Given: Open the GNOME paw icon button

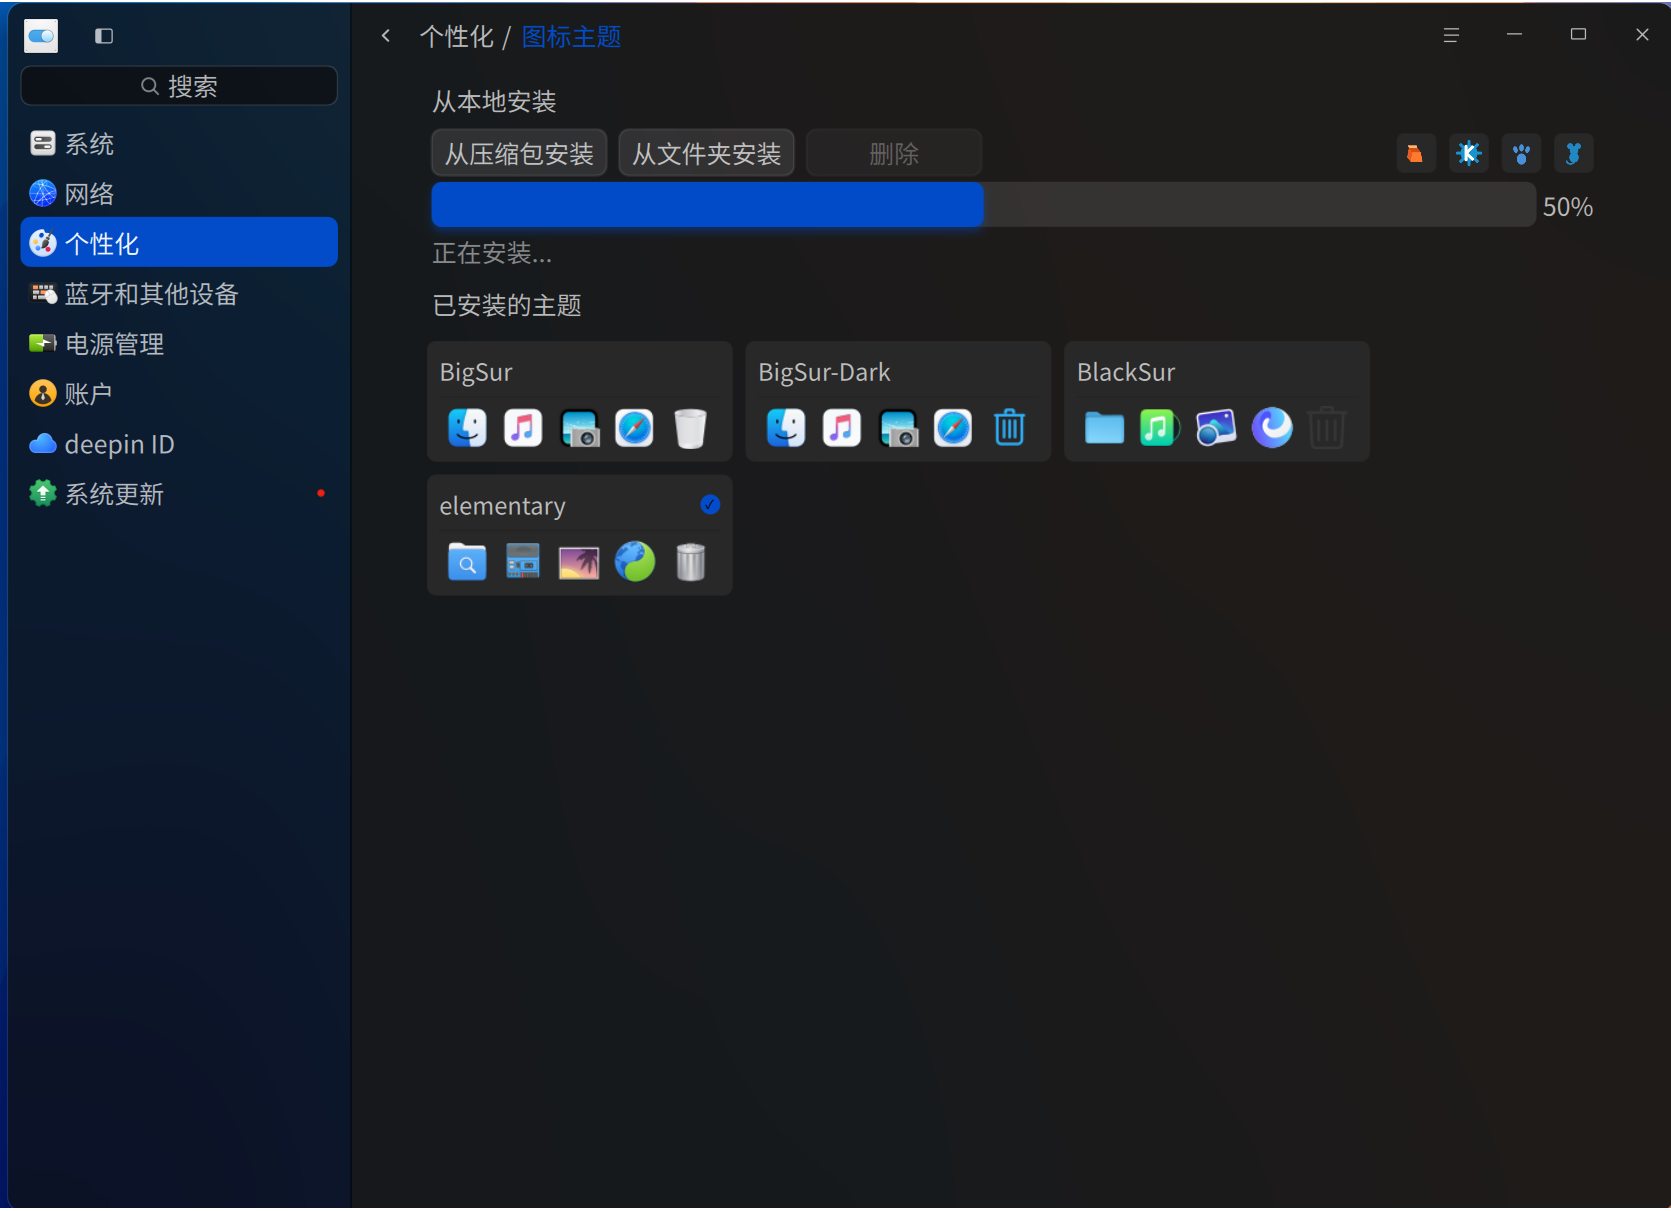Looking at the screenshot, I should point(1521,154).
